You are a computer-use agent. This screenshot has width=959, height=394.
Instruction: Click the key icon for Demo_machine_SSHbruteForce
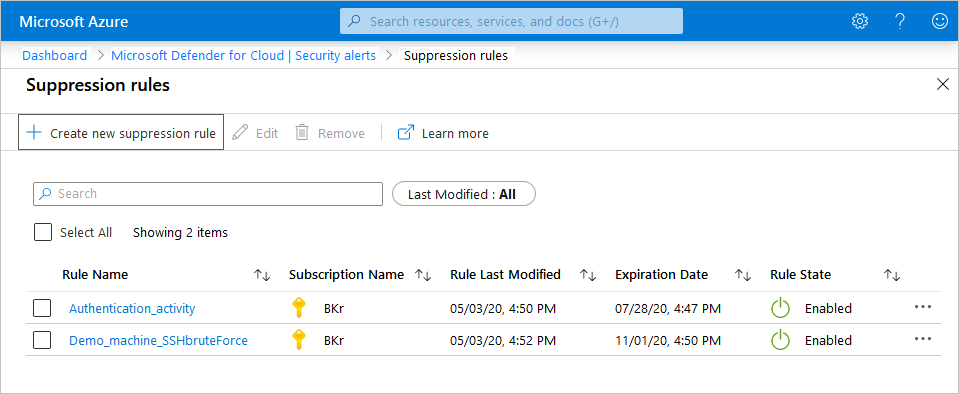(298, 340)
